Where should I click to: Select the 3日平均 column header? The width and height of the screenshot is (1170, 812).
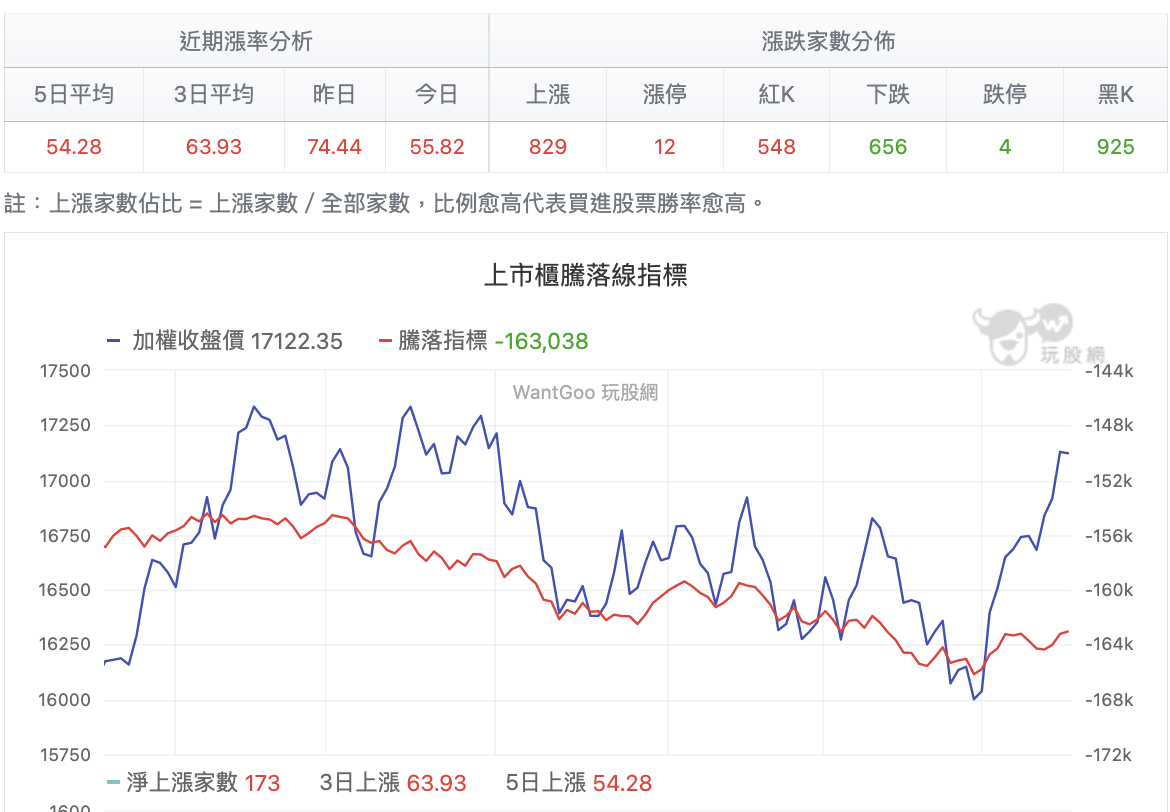214,94
